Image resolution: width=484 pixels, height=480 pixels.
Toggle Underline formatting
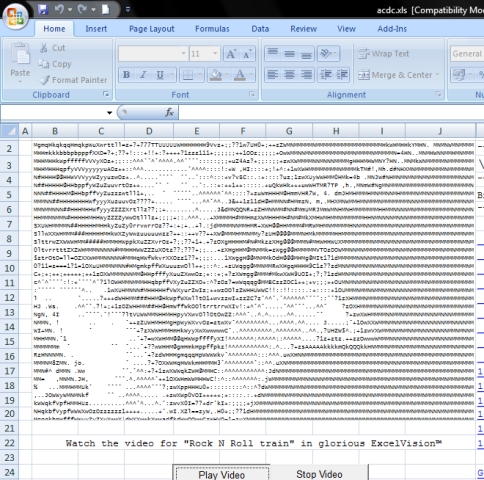[160, 75]
